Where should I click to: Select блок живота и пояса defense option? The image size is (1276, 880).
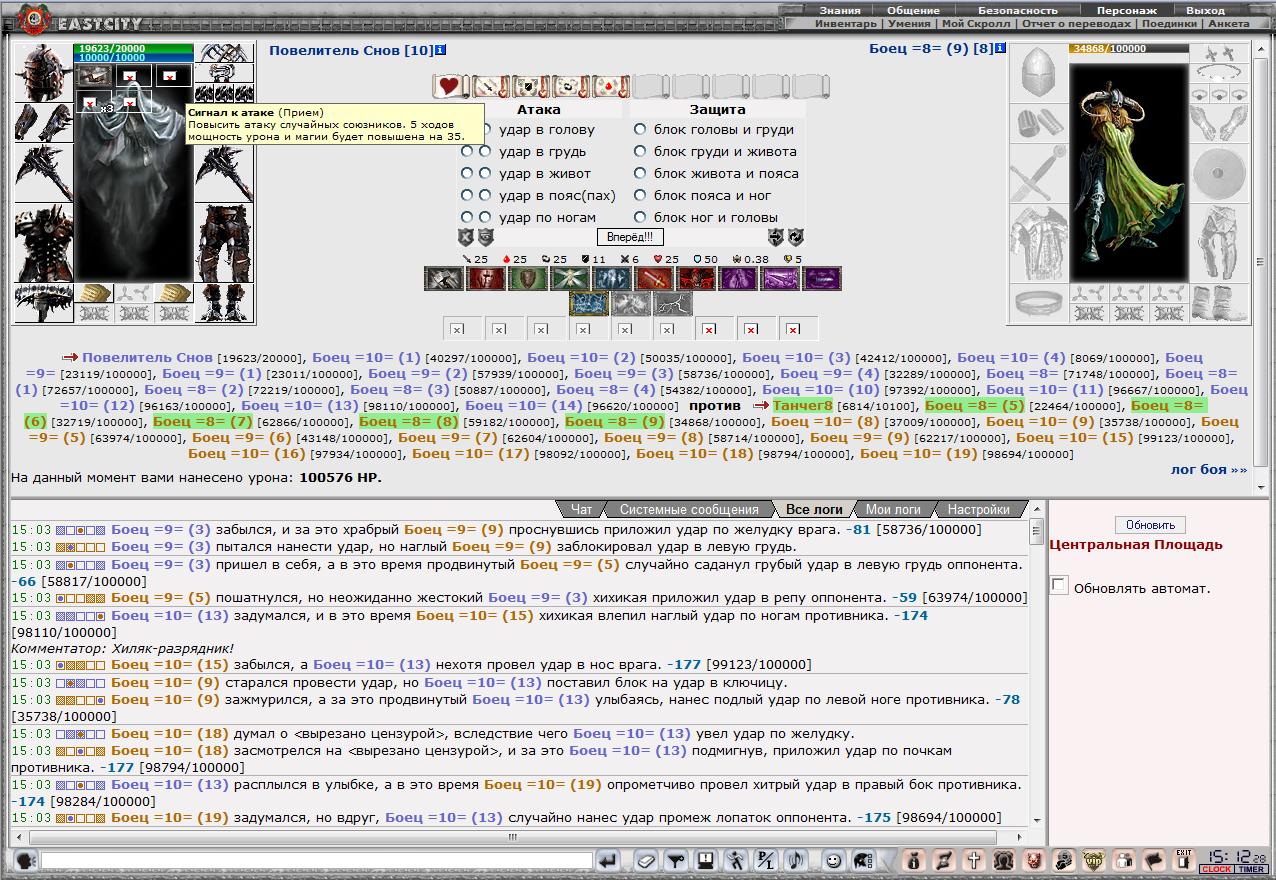pos(640,173)
